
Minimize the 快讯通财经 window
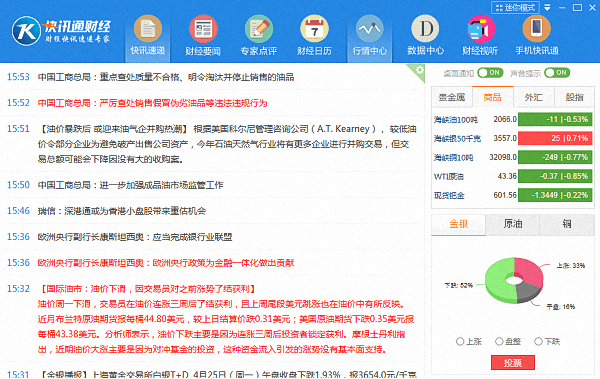point(562,7)
